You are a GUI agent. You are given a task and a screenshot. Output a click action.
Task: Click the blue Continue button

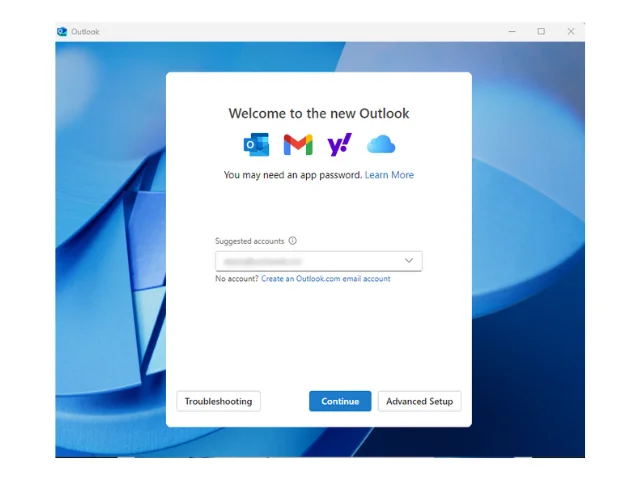340,401
